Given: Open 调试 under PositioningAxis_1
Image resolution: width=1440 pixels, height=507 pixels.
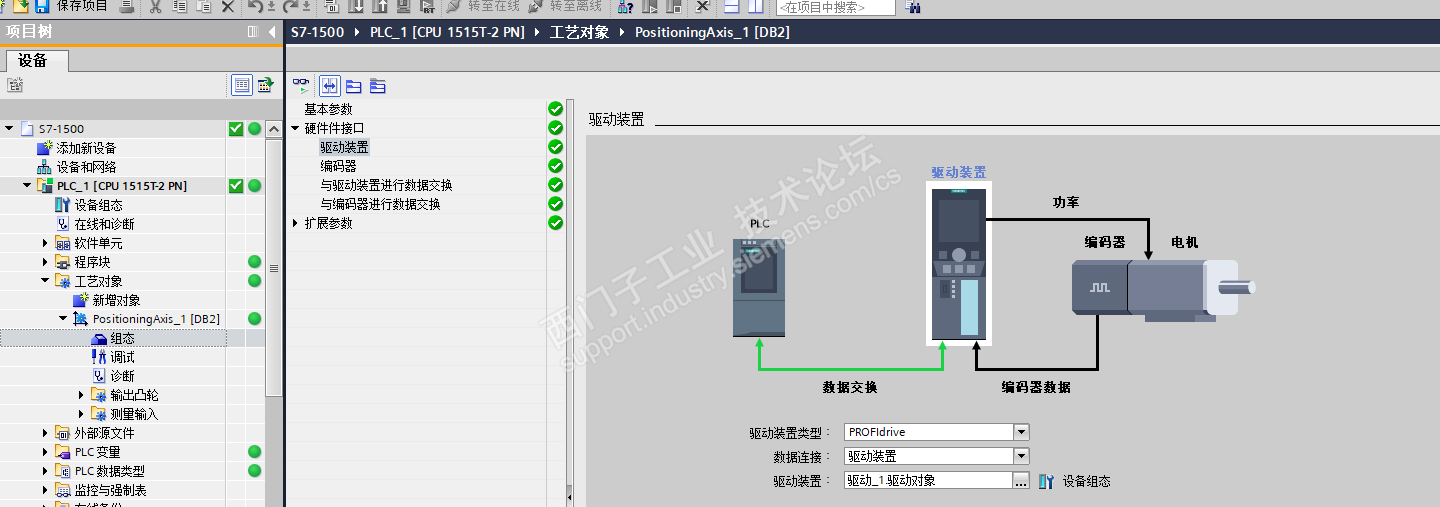Looking at the screenshot, I should pos(122,357).
